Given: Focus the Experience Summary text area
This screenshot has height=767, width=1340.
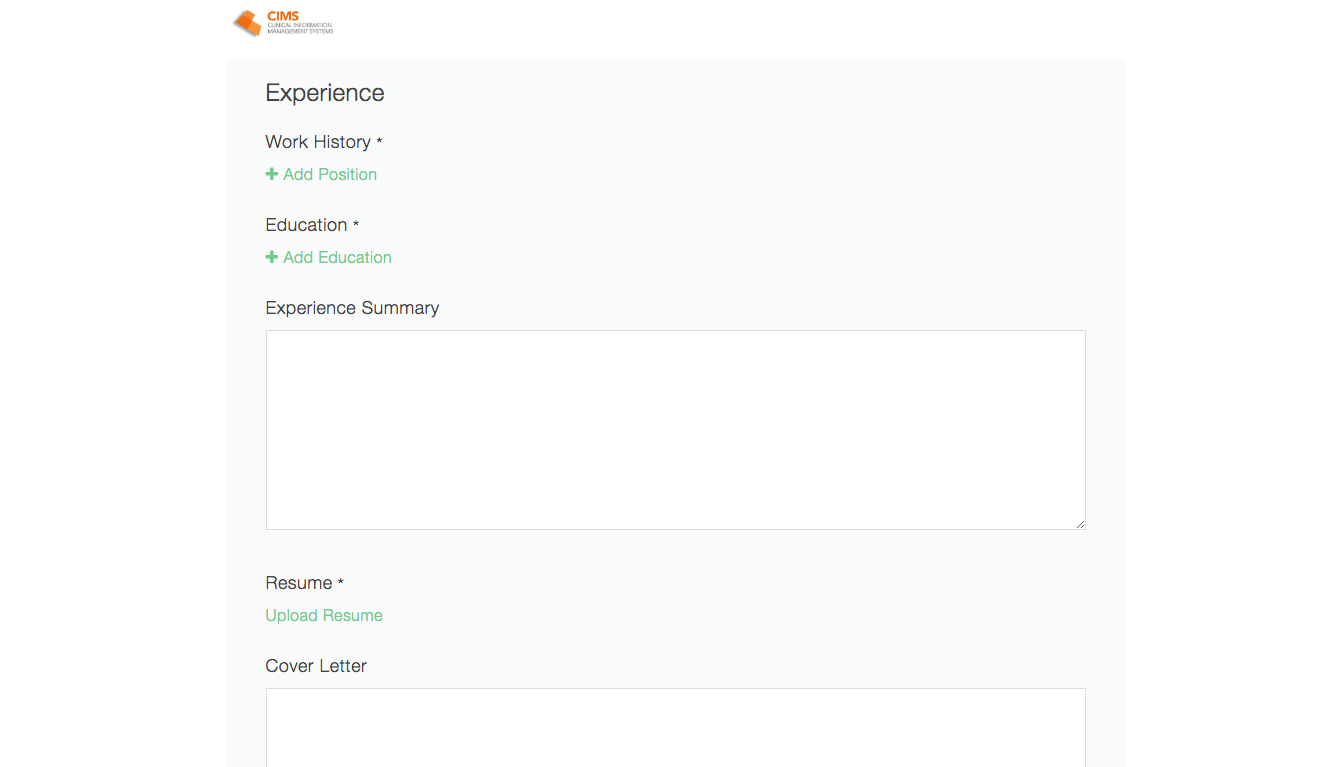Looking at the screenshot, I should (675, 429).
